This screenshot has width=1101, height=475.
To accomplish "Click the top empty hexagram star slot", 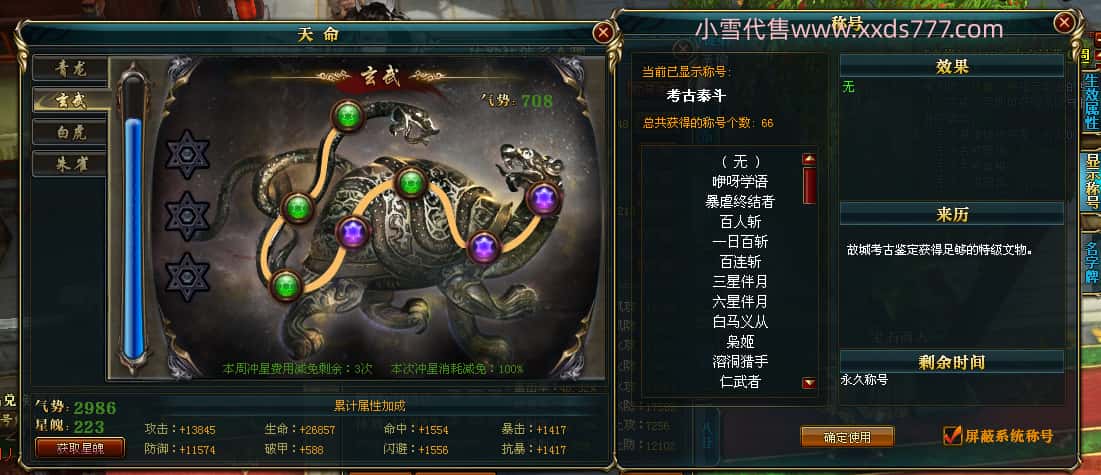I will [x=187, y=154].
